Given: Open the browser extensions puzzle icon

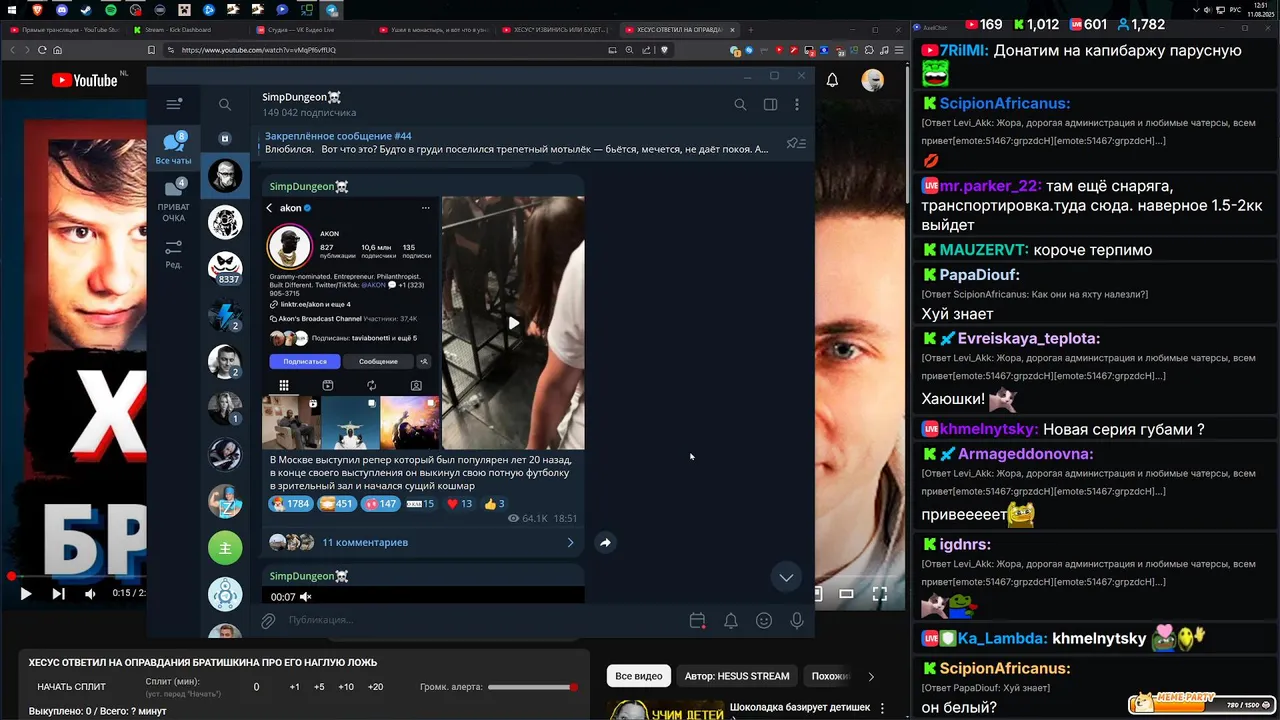Looking at the screenshot, I should point(869,50).
